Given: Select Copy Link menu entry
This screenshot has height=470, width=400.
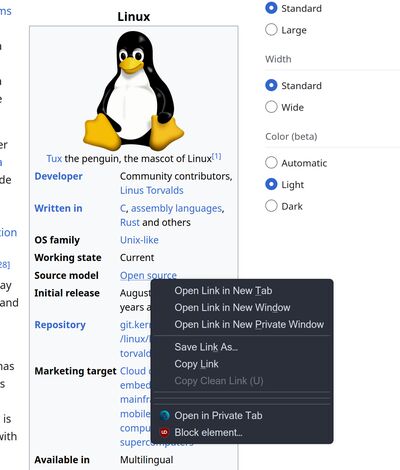Looking at the screenshot, I should (242, 364).
